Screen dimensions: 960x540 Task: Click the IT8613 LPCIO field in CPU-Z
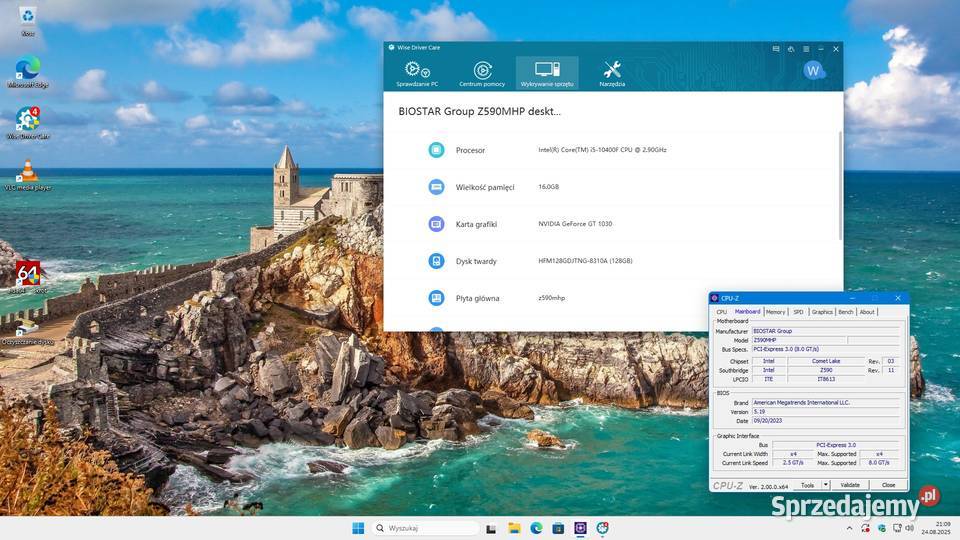point(826,379)
